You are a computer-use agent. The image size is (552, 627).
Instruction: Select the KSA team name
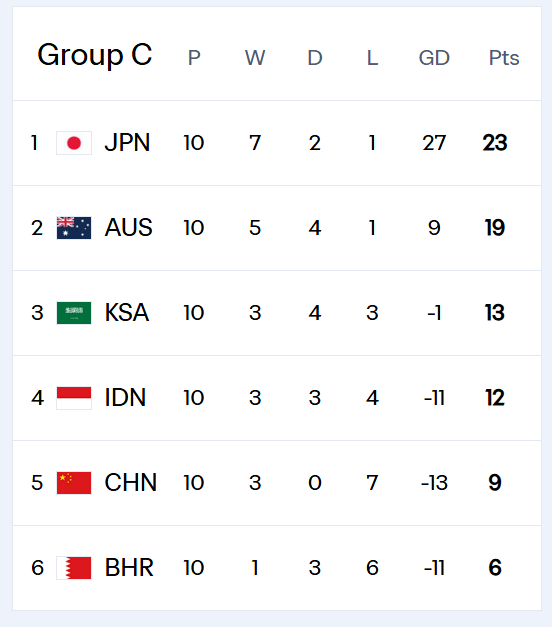pyautogui.click(x=127, y=313)
